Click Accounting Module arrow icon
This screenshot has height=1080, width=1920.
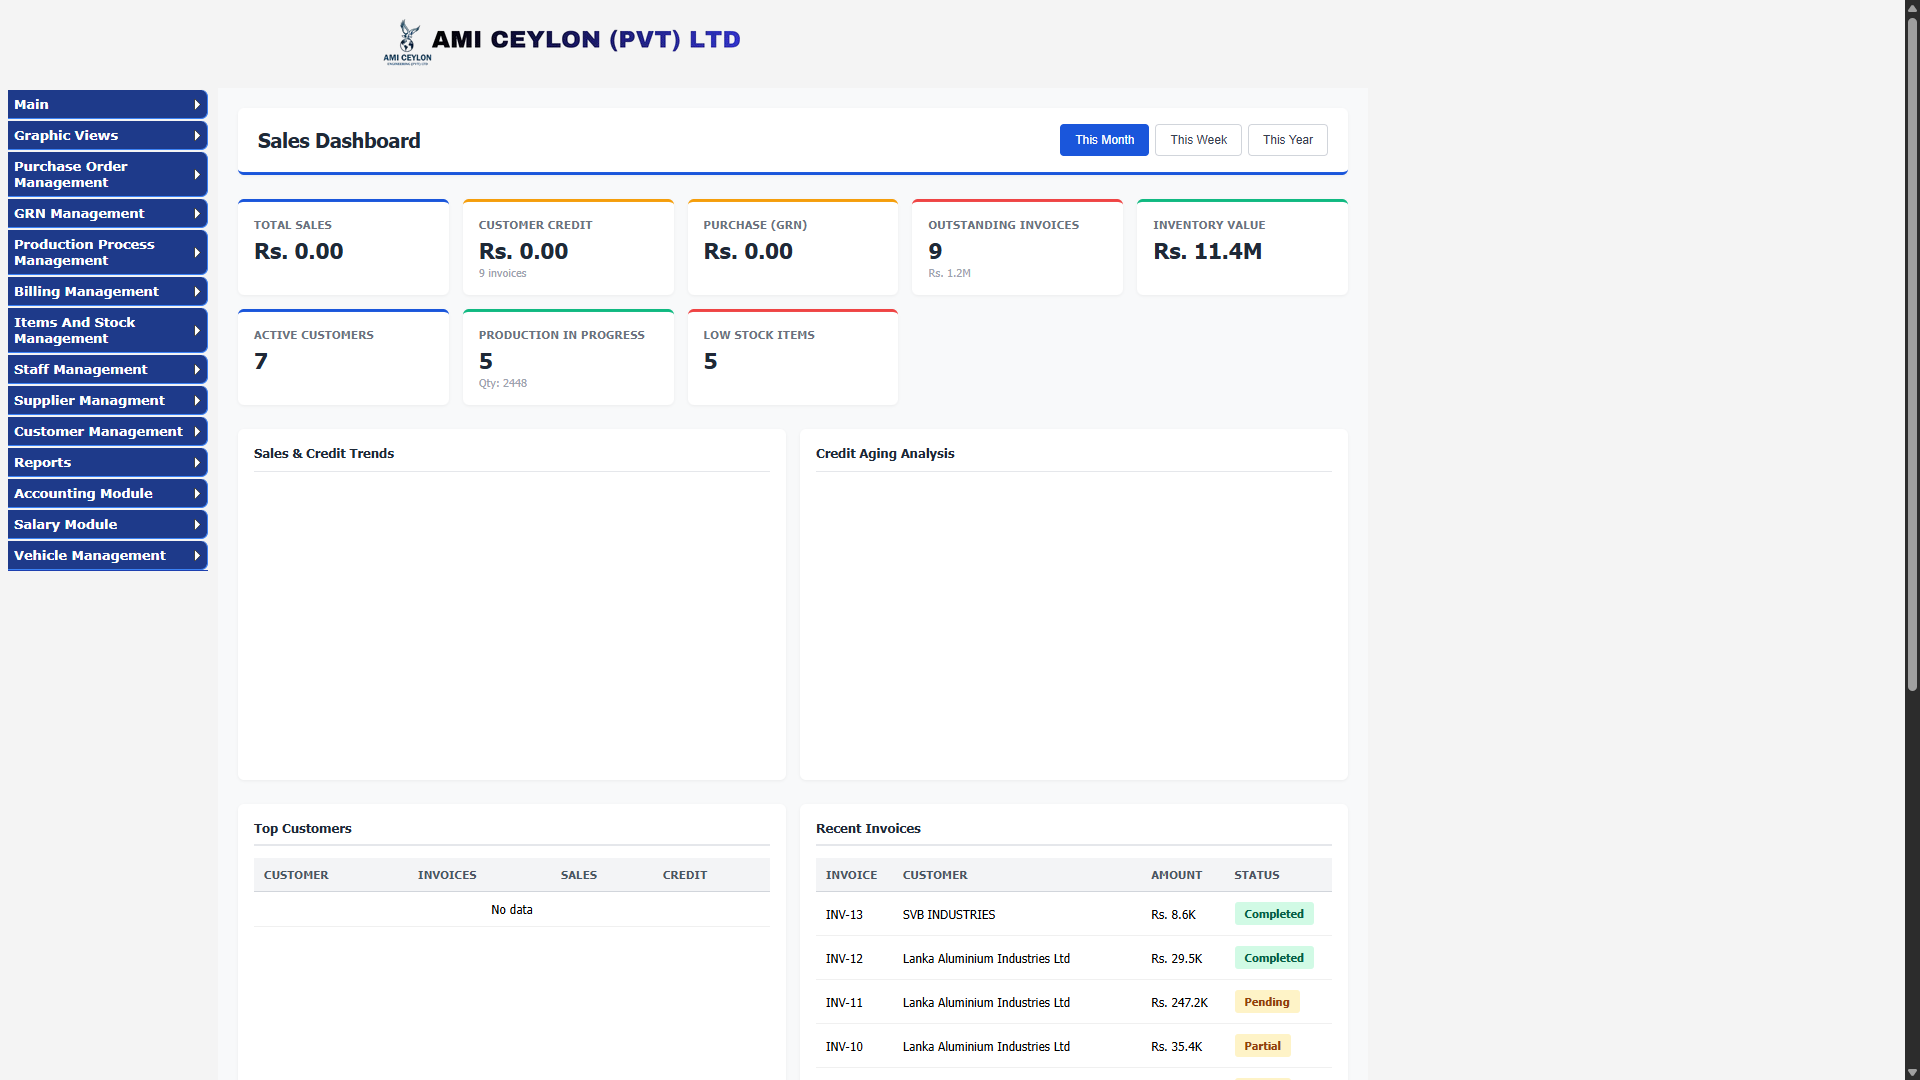coord(197,494)
